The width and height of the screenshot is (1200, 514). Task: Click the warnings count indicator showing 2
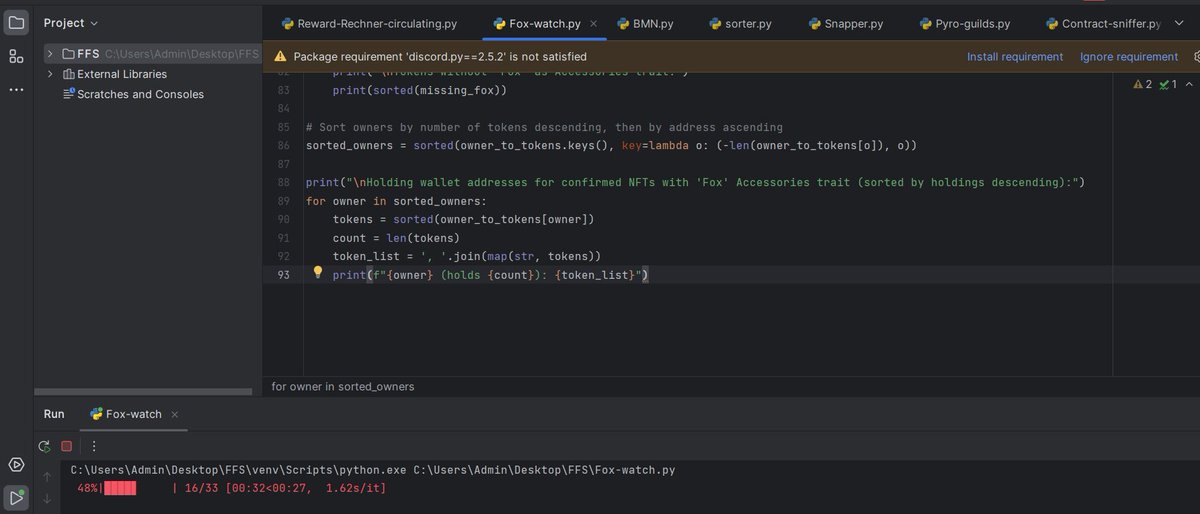click(1142, 85)
